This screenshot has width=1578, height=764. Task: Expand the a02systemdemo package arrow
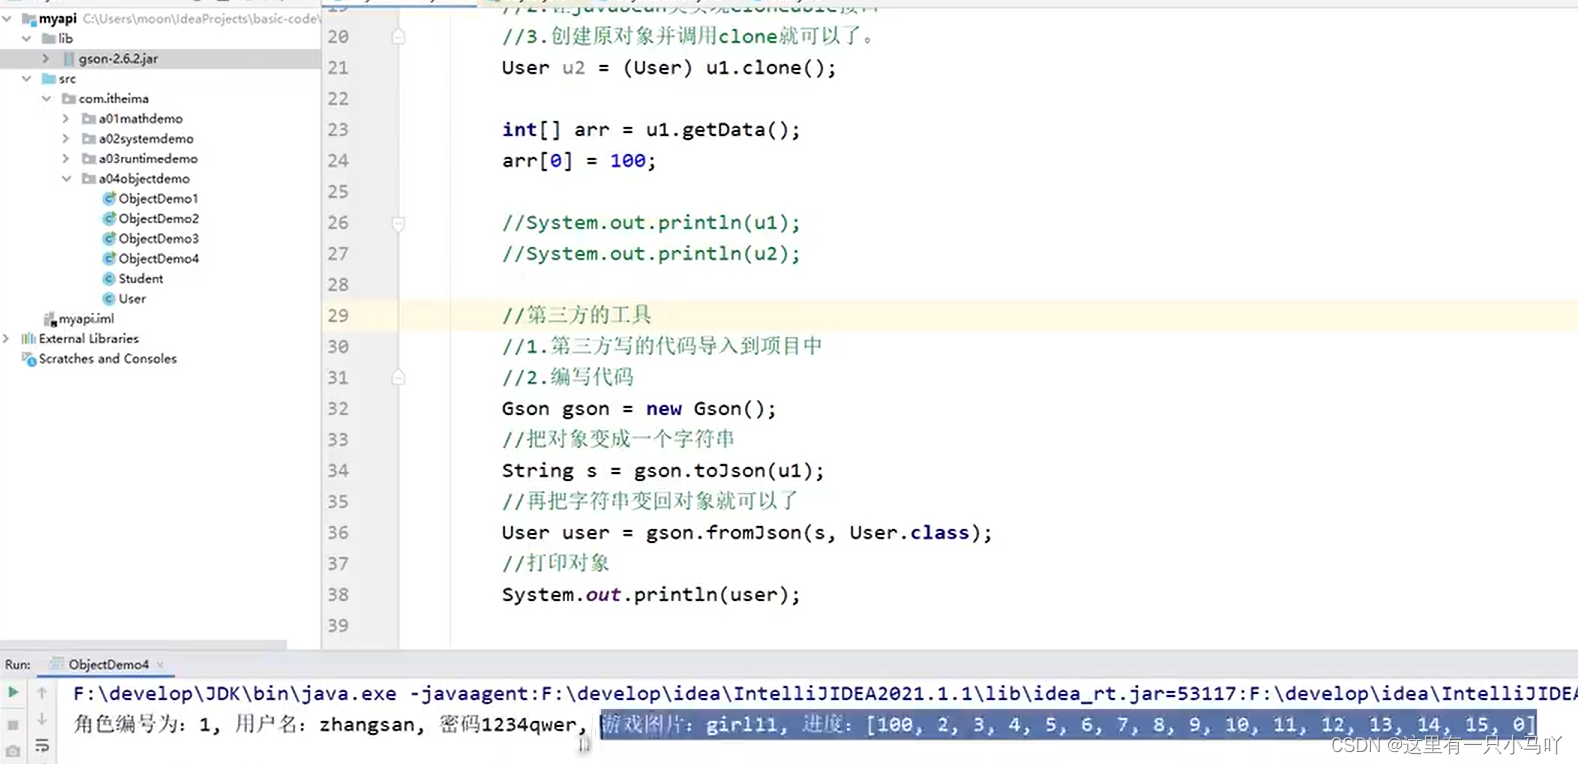point(66,138)
